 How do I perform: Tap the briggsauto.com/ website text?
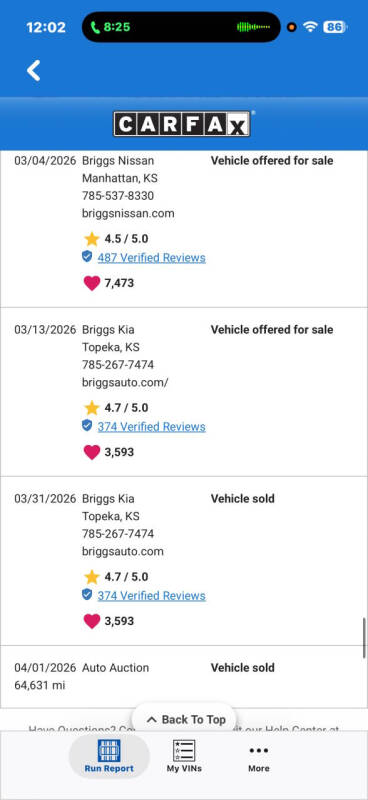(x=125, y=382)
